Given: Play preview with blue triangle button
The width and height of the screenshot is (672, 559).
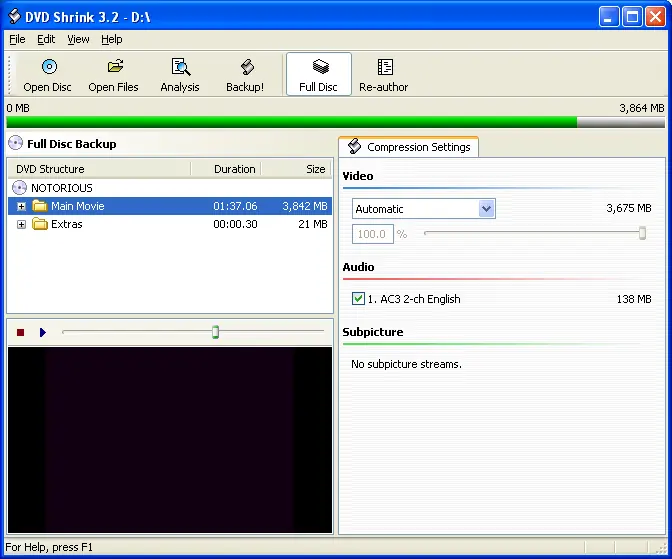Looking at the screenshot, I should [42, 332].
